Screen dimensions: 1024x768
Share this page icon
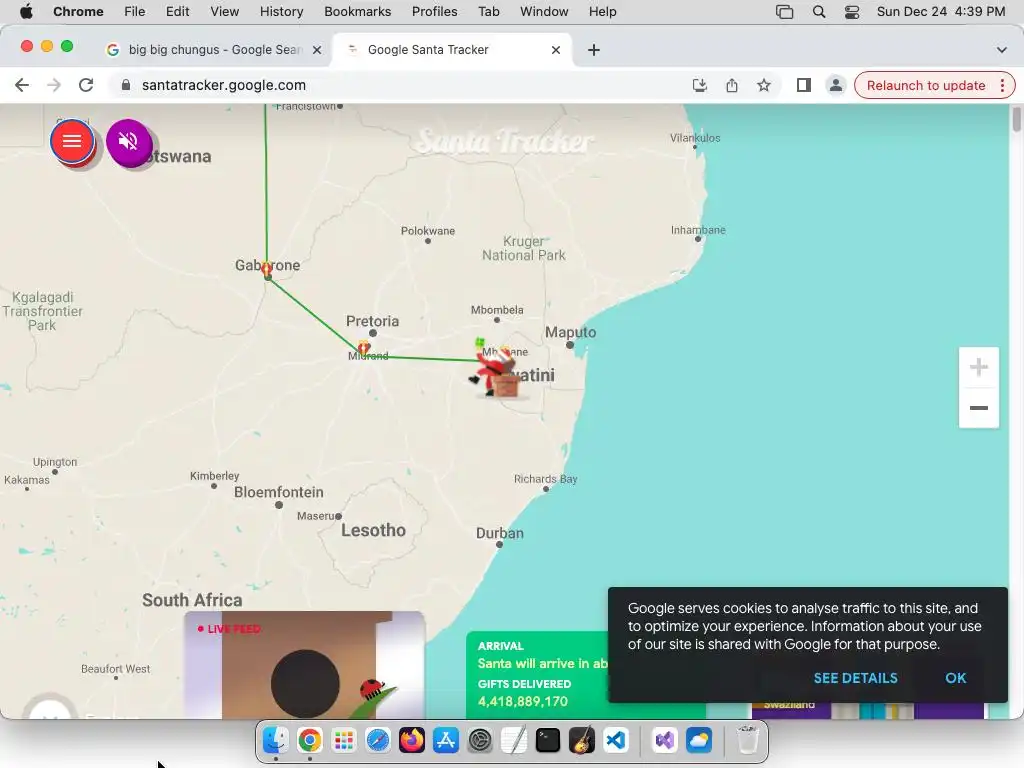coord(732,85)
